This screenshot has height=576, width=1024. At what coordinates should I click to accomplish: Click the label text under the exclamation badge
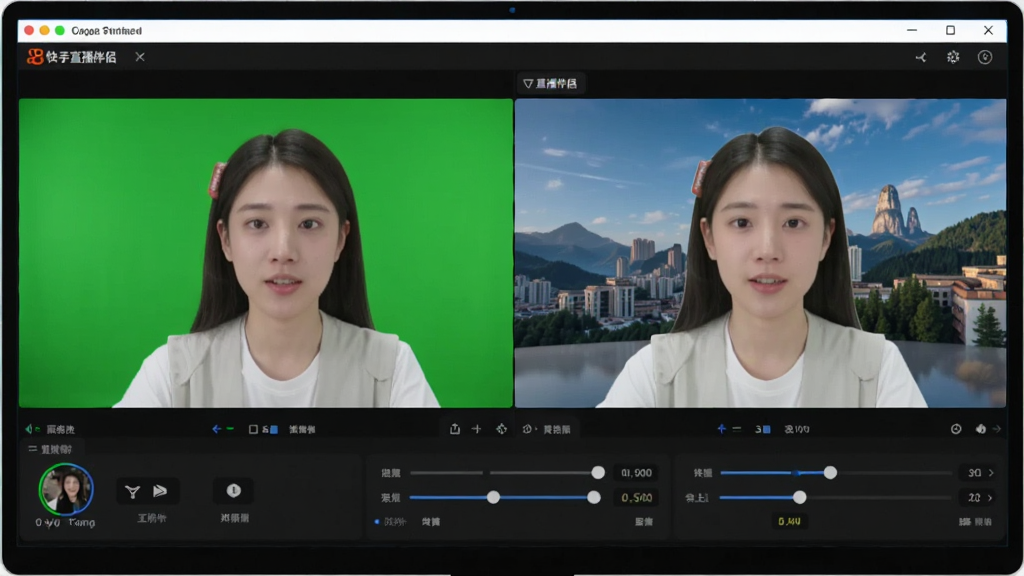pyautogui.click(x=234, y=518)
